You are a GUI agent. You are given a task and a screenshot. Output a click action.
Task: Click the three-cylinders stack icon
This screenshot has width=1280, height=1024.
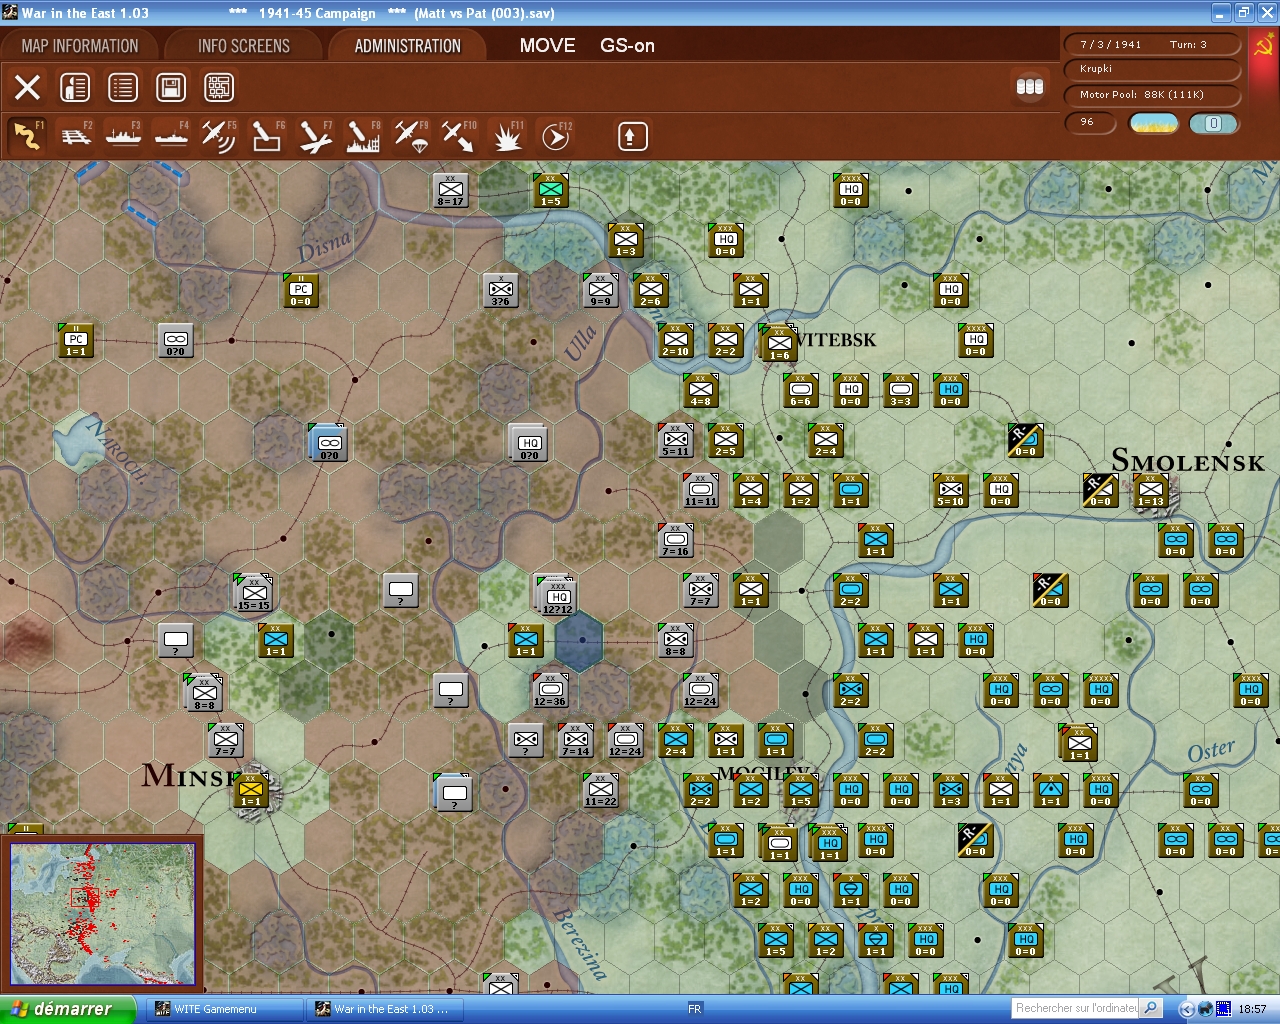1030,87
